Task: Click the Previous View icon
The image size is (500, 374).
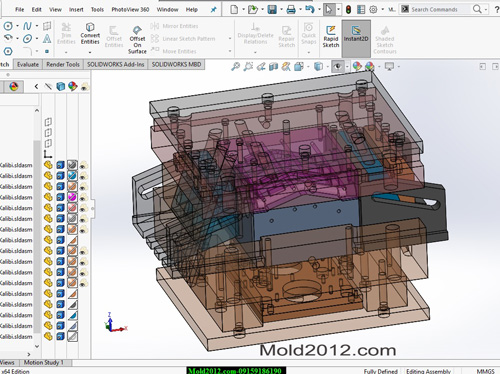Action: 261,67
